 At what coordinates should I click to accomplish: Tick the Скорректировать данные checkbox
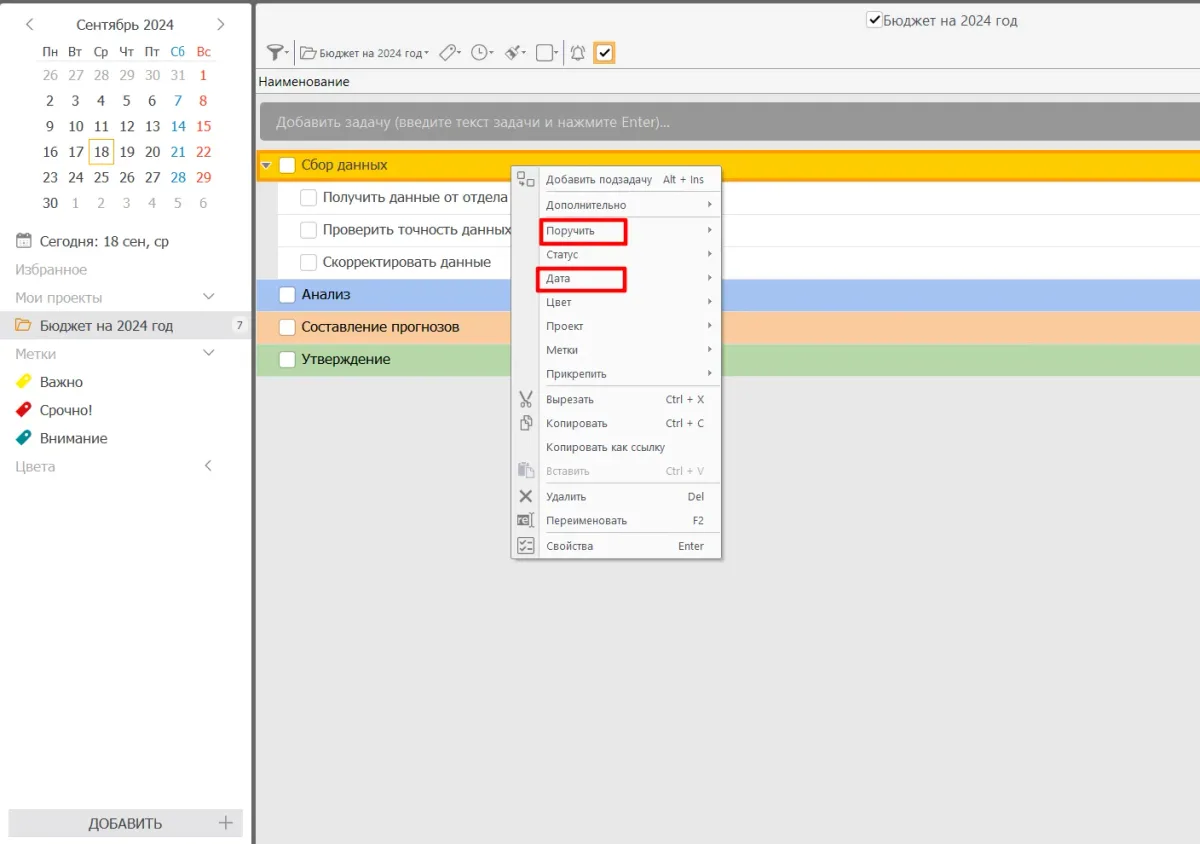(x=308, y=262)
